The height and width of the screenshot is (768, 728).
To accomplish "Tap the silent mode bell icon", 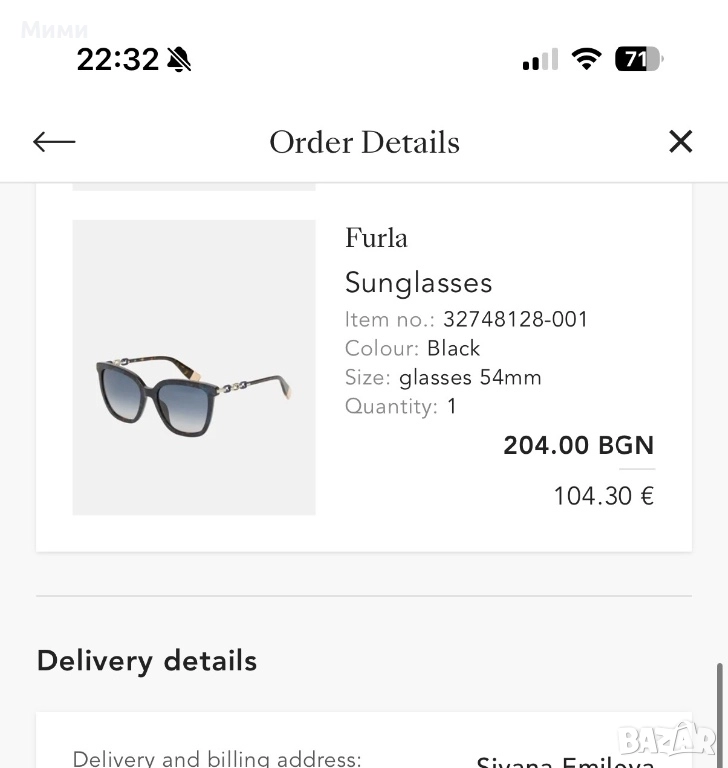I will tap(179, 60).
